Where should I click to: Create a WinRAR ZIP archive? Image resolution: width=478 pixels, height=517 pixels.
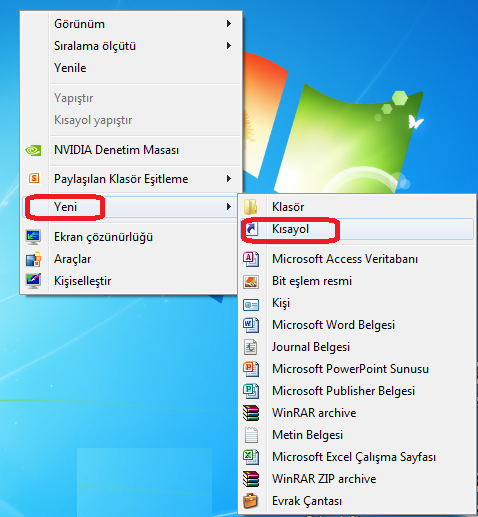(x=357, y=479)
